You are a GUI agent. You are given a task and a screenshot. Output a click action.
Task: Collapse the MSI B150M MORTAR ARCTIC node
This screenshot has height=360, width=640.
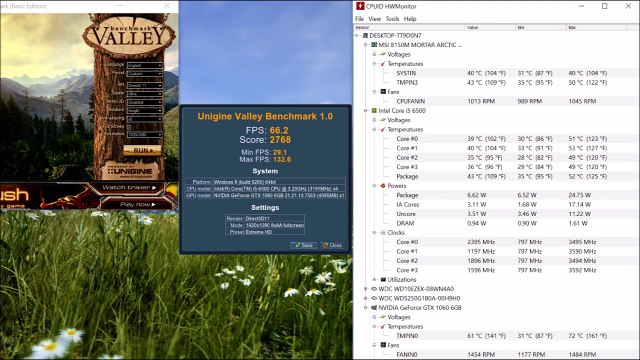(x=366, y=45)
